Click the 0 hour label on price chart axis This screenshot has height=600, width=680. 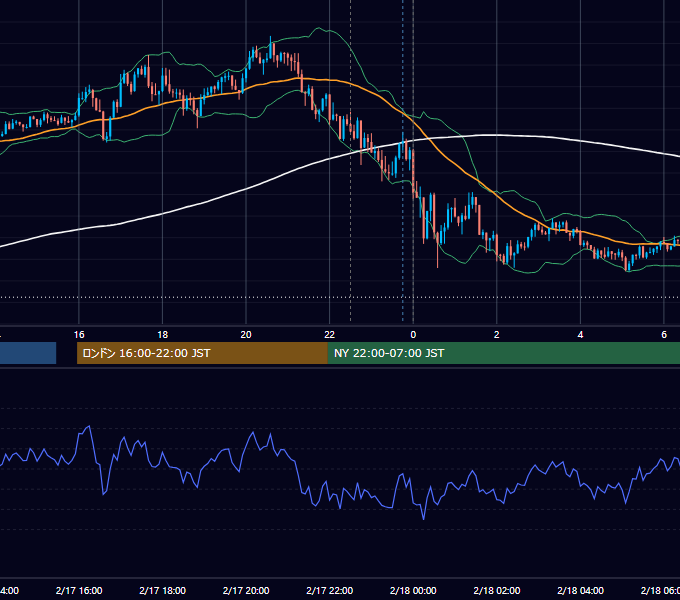point(413,335)
